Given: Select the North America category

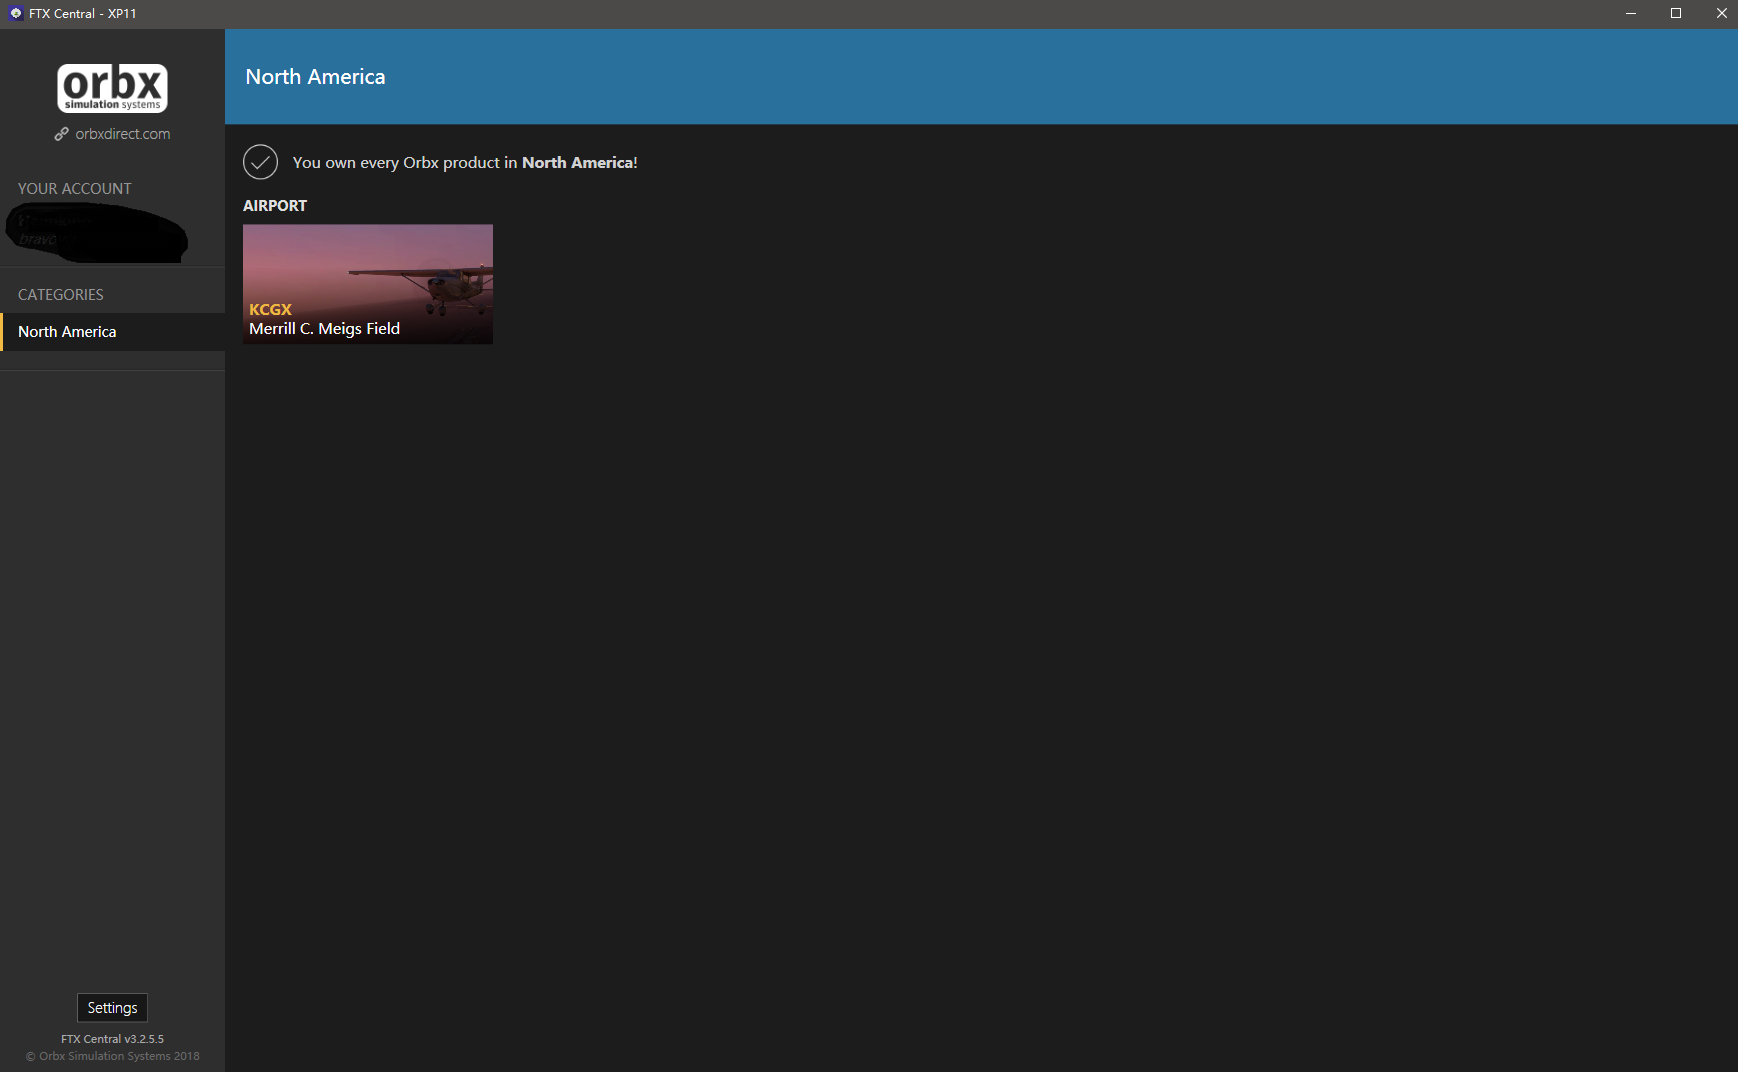Looking at the screenshot, I should click(x=112, y=332).
